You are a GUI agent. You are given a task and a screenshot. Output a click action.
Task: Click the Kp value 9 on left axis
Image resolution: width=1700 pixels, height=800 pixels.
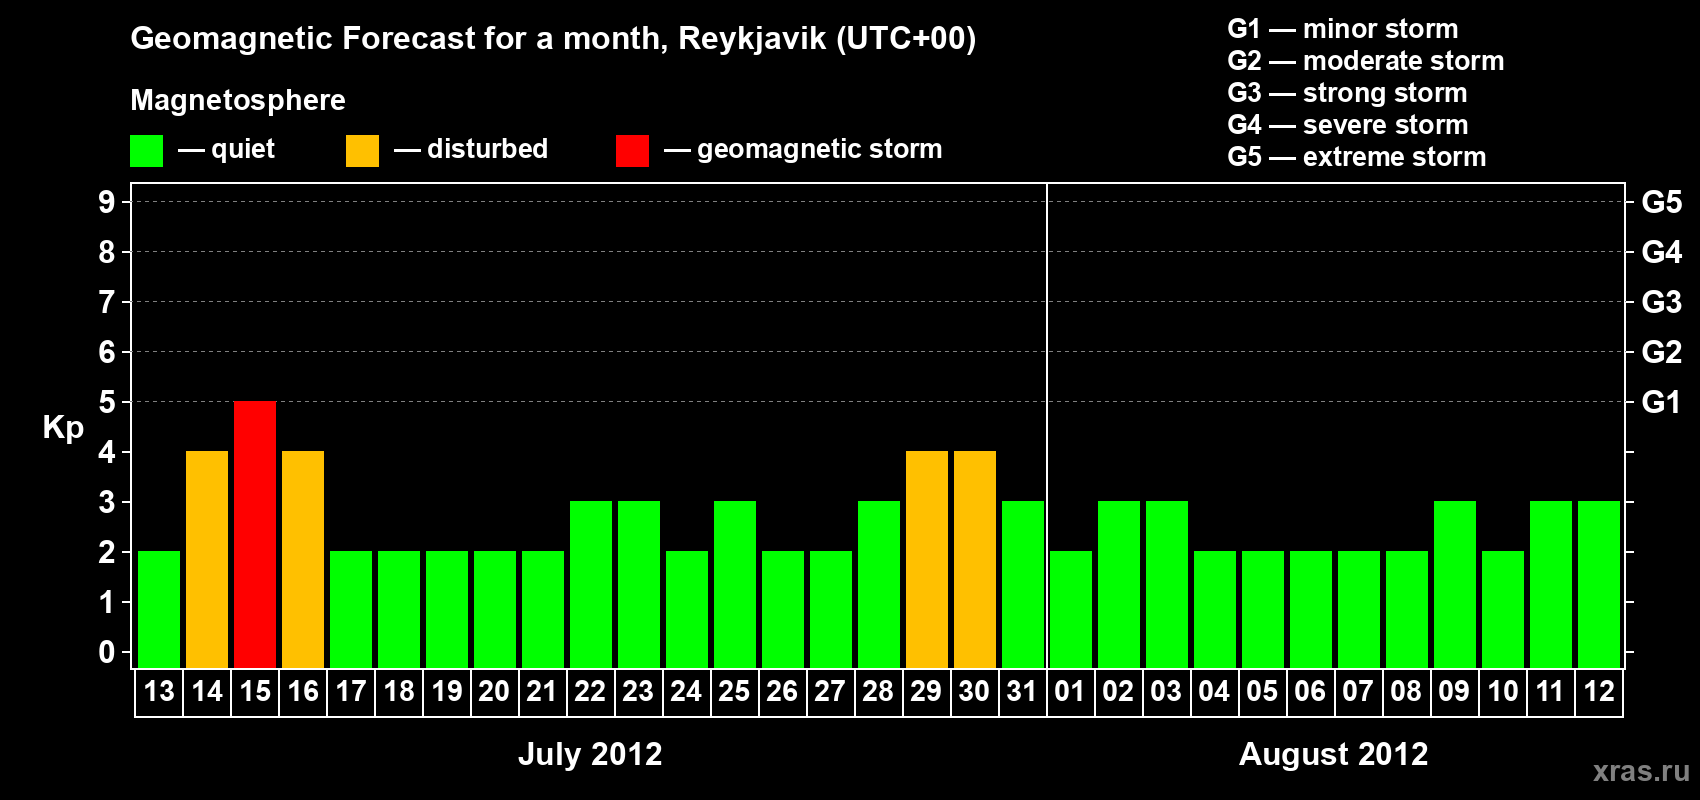[107, 202]
